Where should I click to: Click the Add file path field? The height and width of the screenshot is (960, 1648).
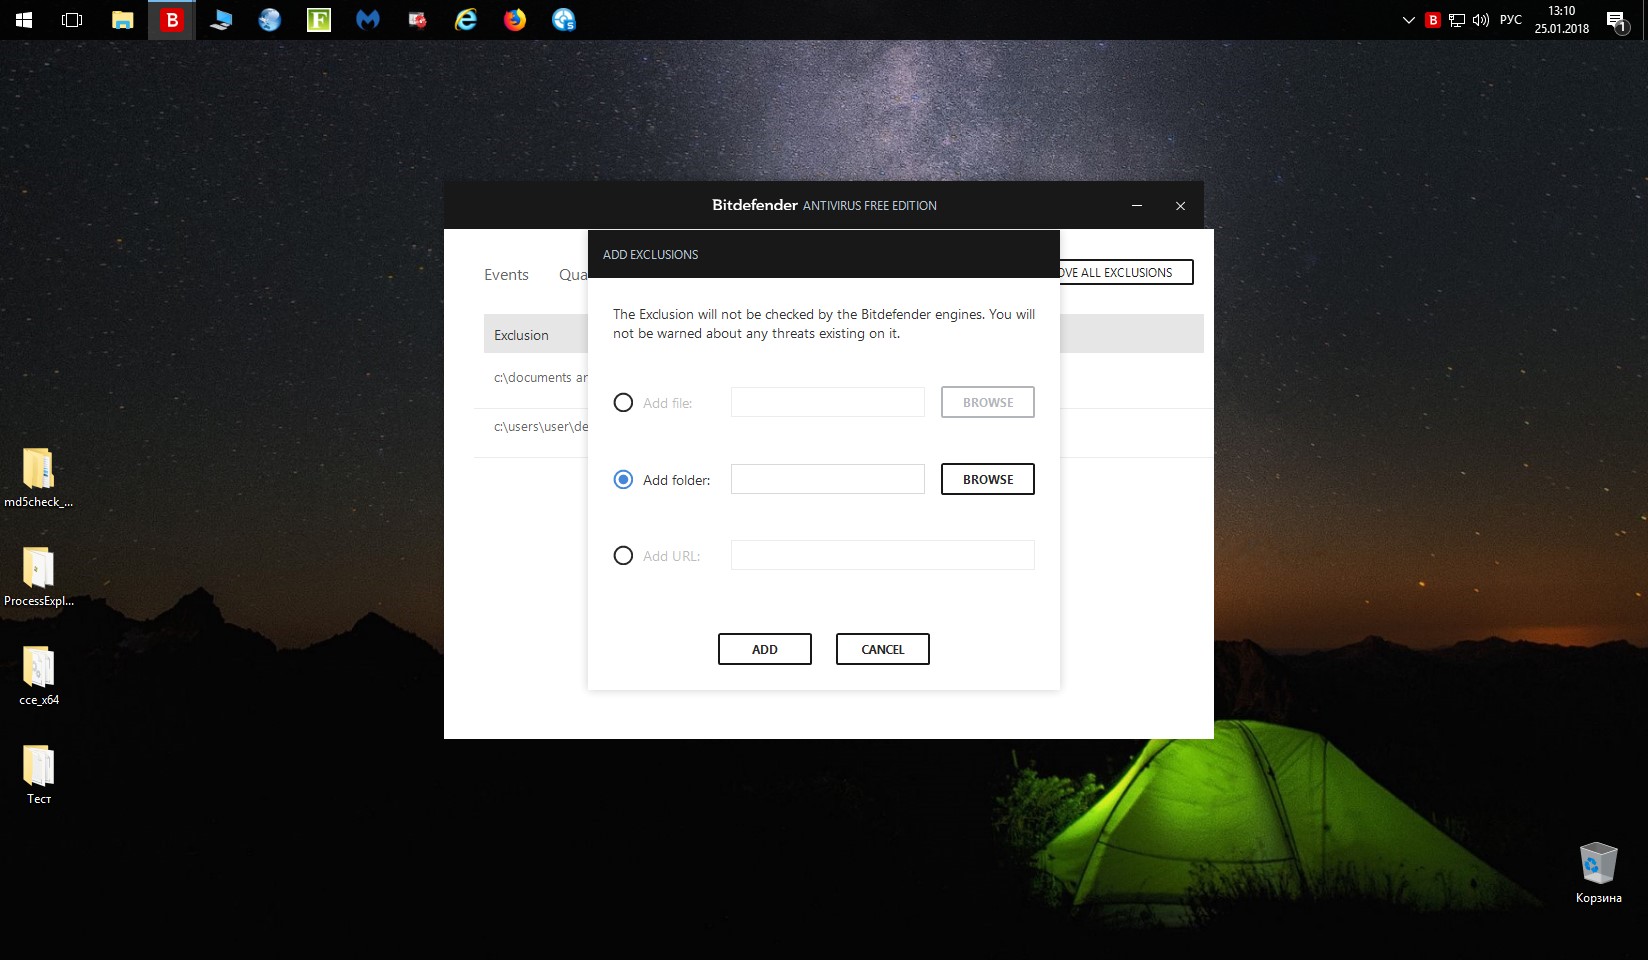tap(828, 402)
